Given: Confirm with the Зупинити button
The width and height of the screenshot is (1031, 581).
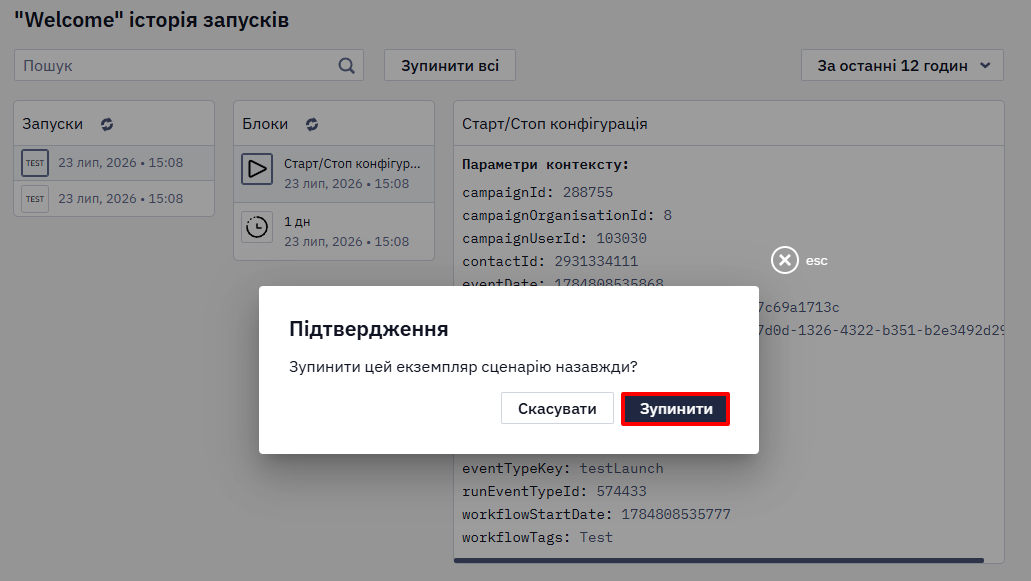Looking at the screenshot, I should 675,409.
